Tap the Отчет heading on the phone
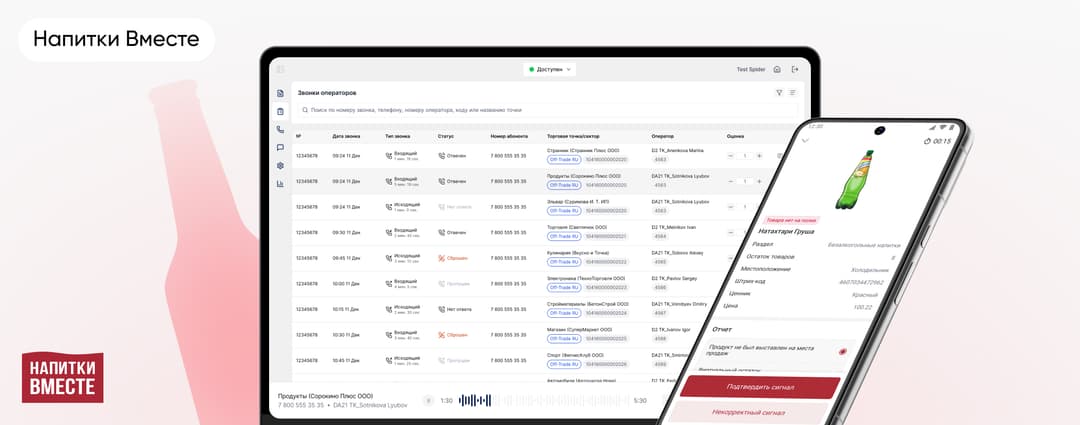1080x425 pixels. click(x=722, y=329)
